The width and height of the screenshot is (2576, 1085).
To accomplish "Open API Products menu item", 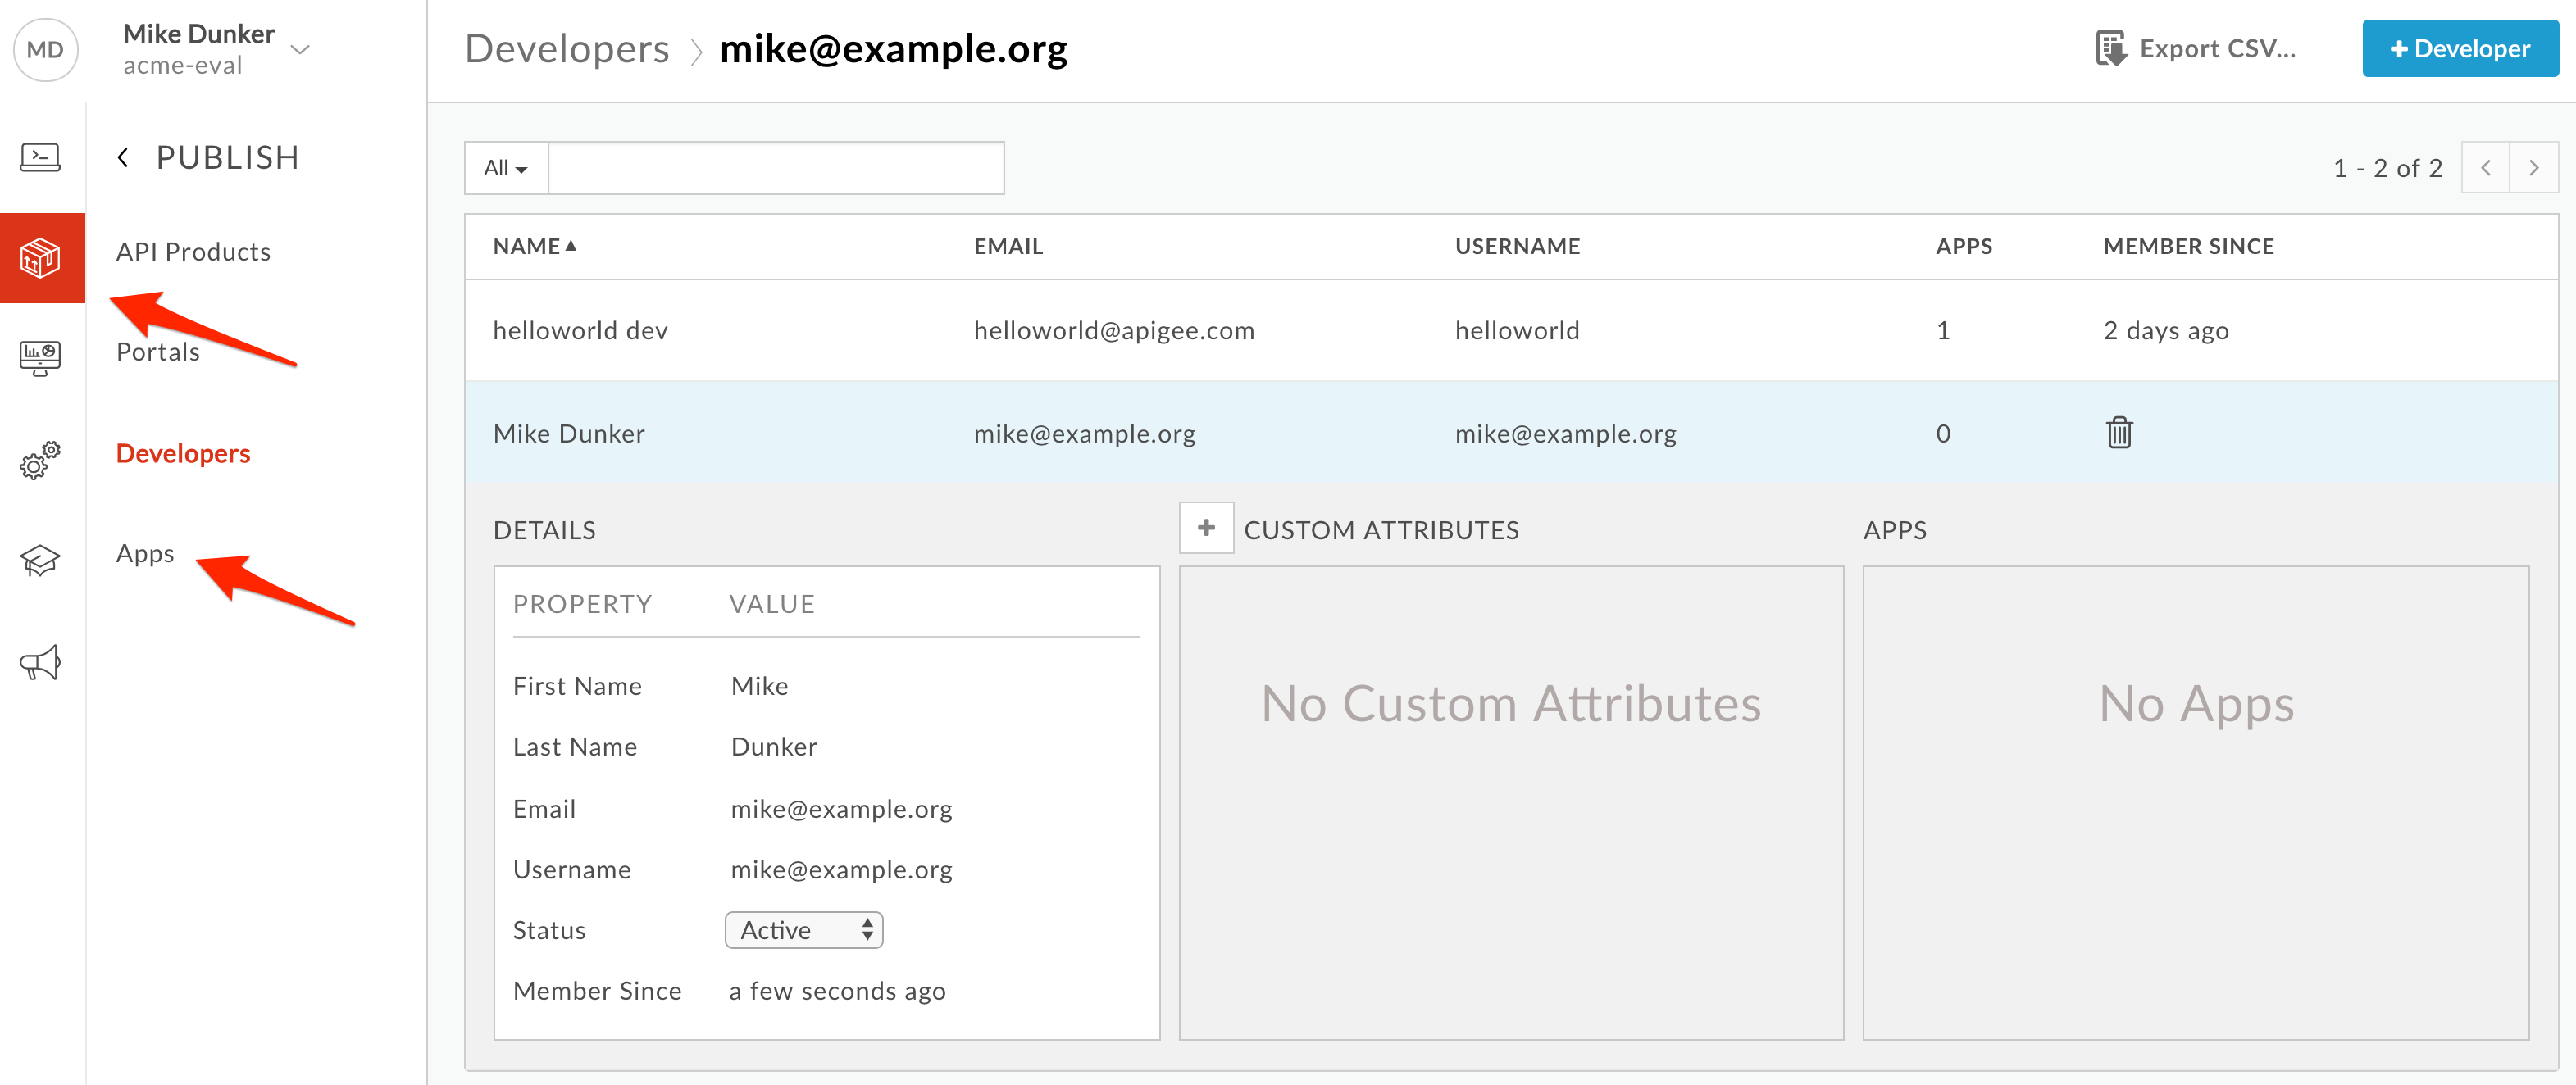I will click(x=193, y=252).
